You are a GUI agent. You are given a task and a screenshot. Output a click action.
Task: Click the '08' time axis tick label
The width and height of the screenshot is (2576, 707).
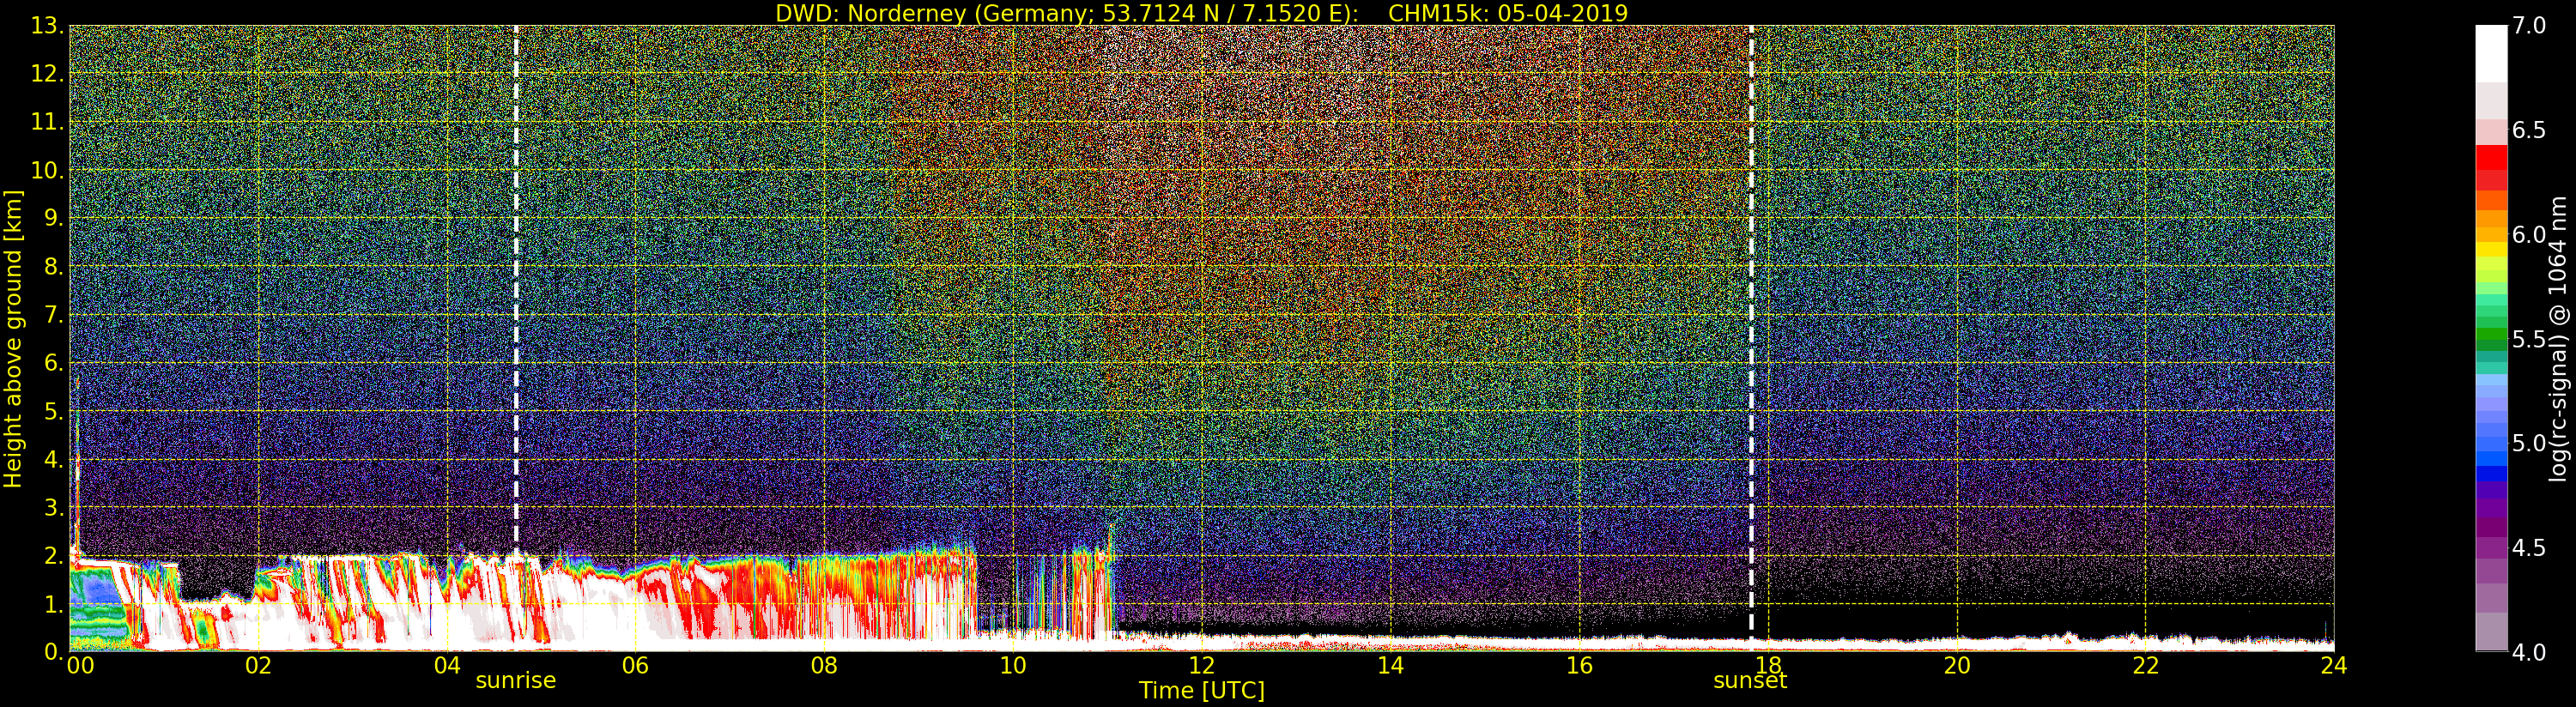pos(824,665)
